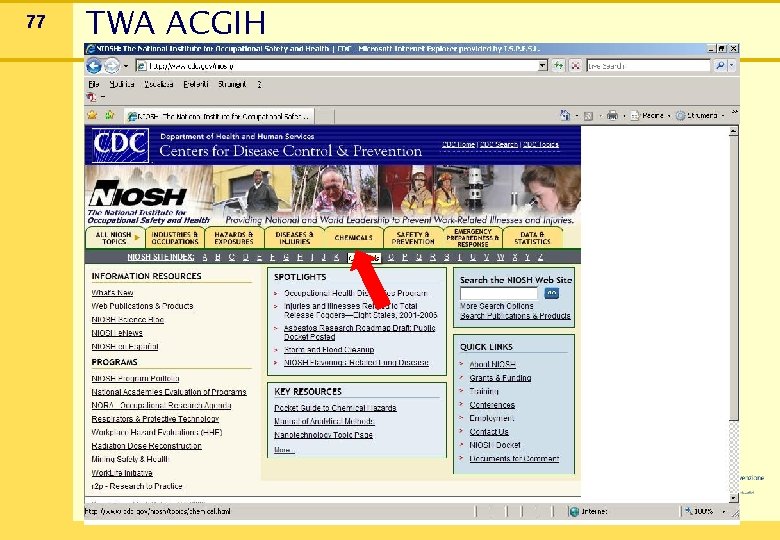Open the Manual of Analytical Methods link

point(324,421)
